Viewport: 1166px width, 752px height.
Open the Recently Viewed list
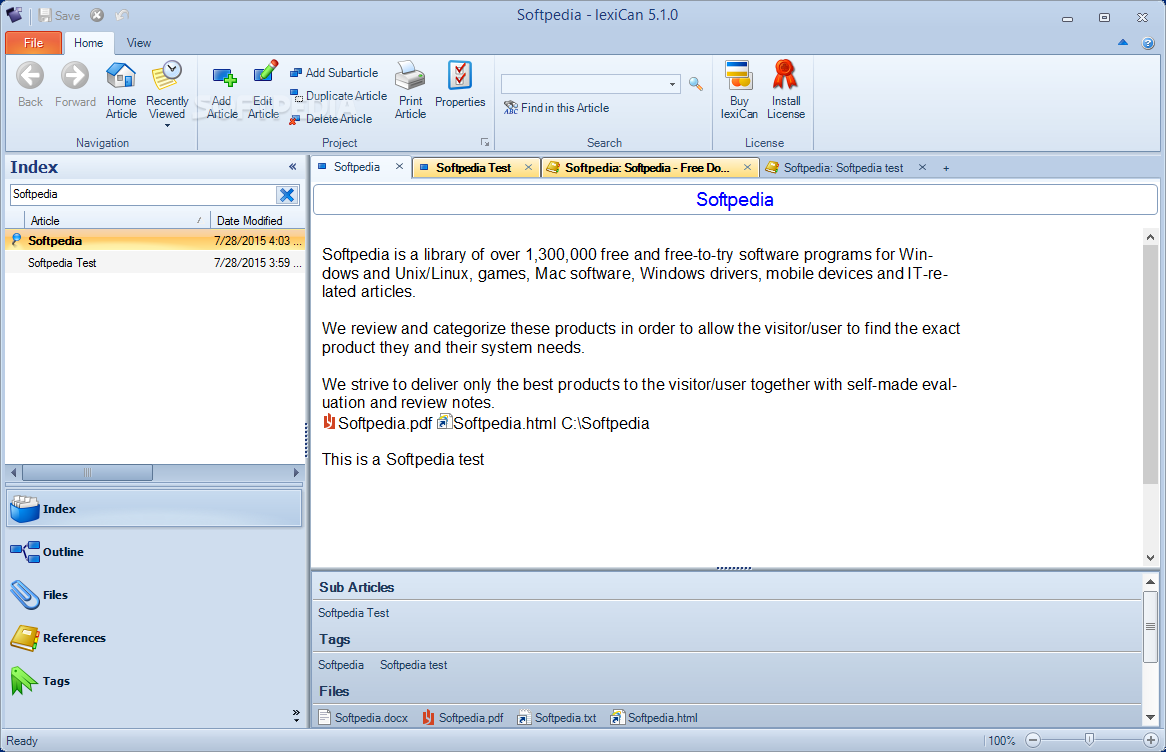point(167,94)
